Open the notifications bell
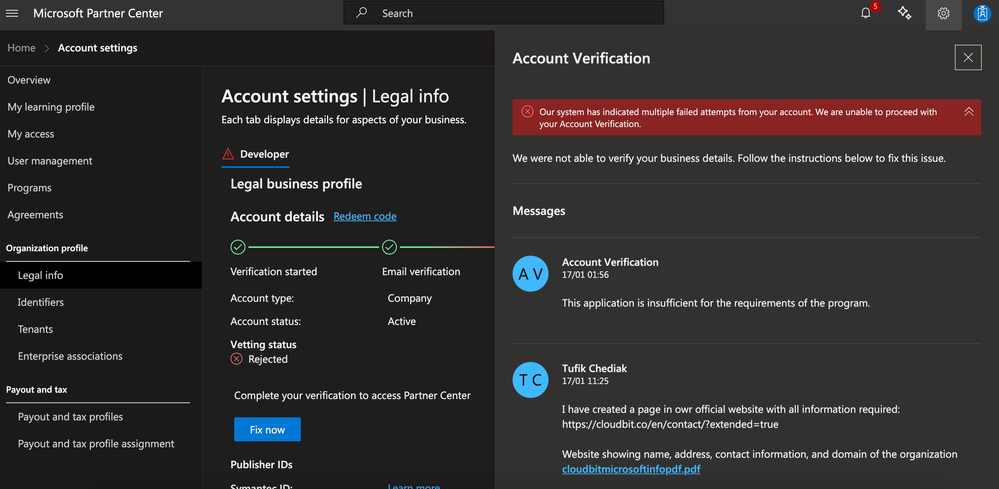 pyautogui.click(x=865, y=13)
